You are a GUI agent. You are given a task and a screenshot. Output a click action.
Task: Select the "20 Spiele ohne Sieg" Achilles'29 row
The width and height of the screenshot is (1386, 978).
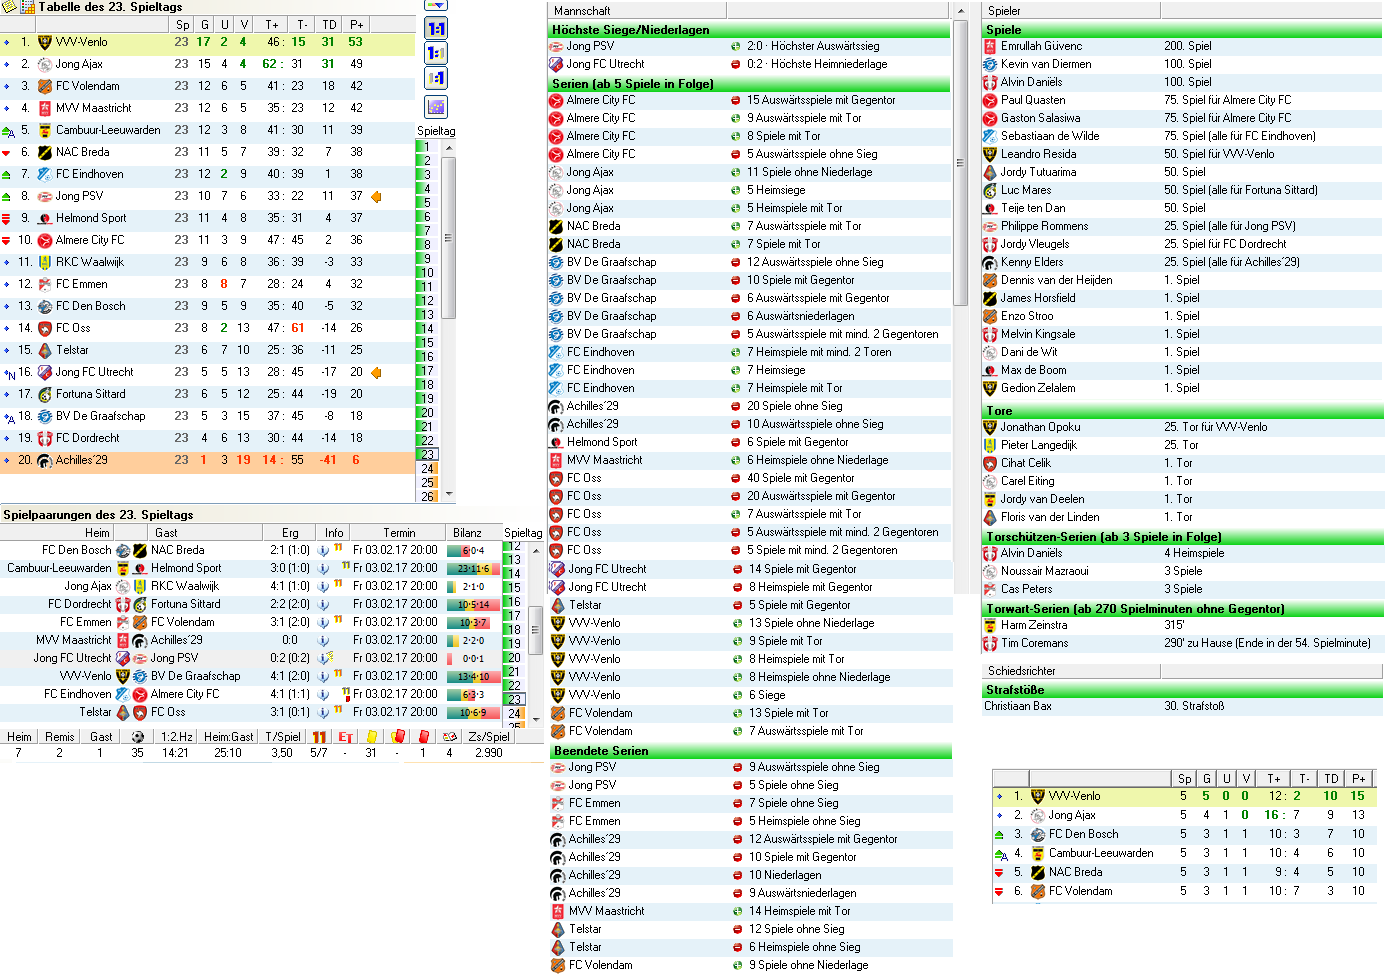749,406
